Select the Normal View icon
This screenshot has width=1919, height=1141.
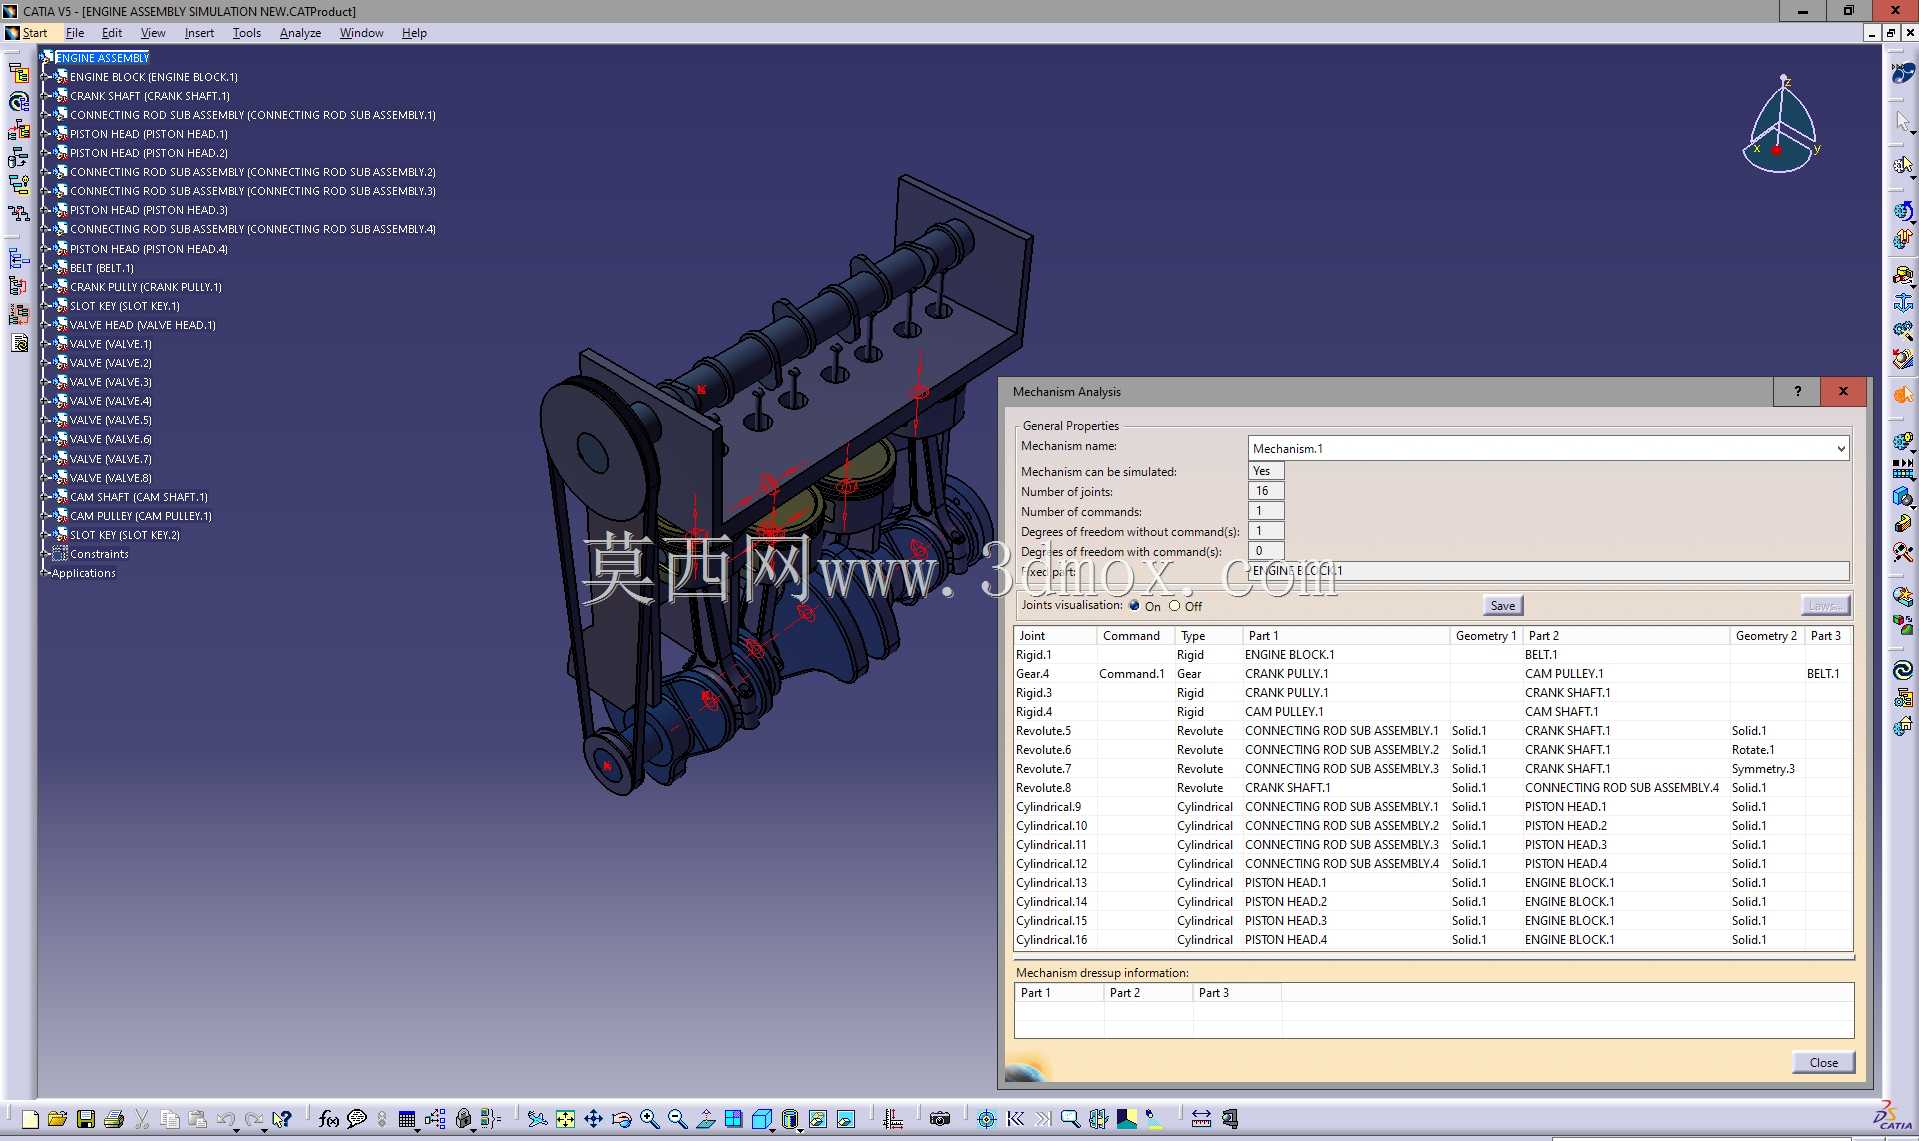[705, 1119]
